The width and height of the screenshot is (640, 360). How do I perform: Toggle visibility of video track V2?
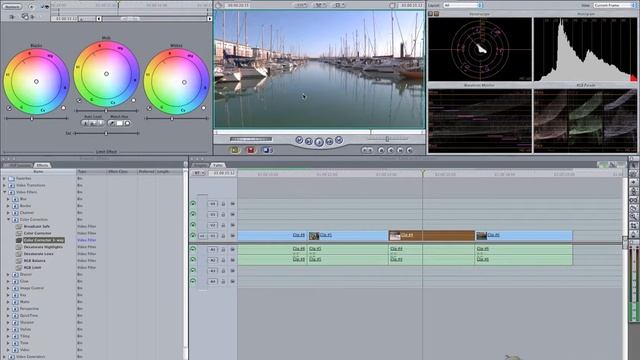click(x=193, y=225)
